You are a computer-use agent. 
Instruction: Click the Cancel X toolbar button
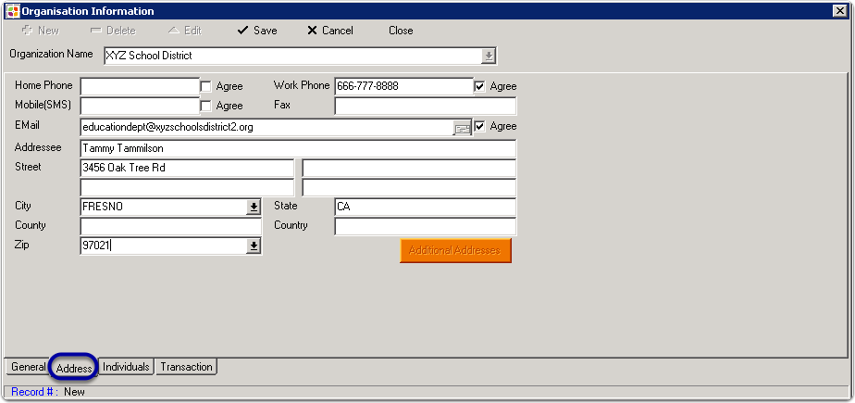pos(330,31)
